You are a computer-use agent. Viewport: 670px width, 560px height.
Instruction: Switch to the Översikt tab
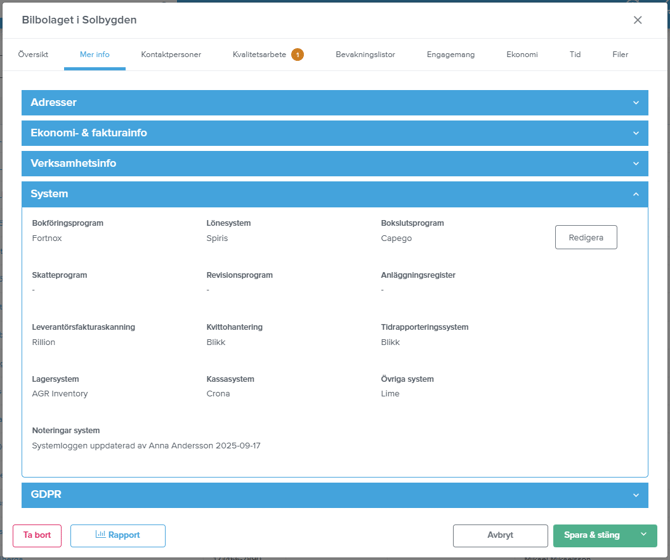(x=33, y=54)
